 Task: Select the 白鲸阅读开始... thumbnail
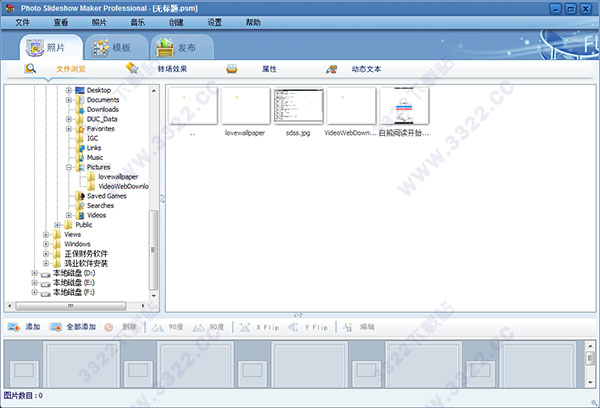[404, 106]
